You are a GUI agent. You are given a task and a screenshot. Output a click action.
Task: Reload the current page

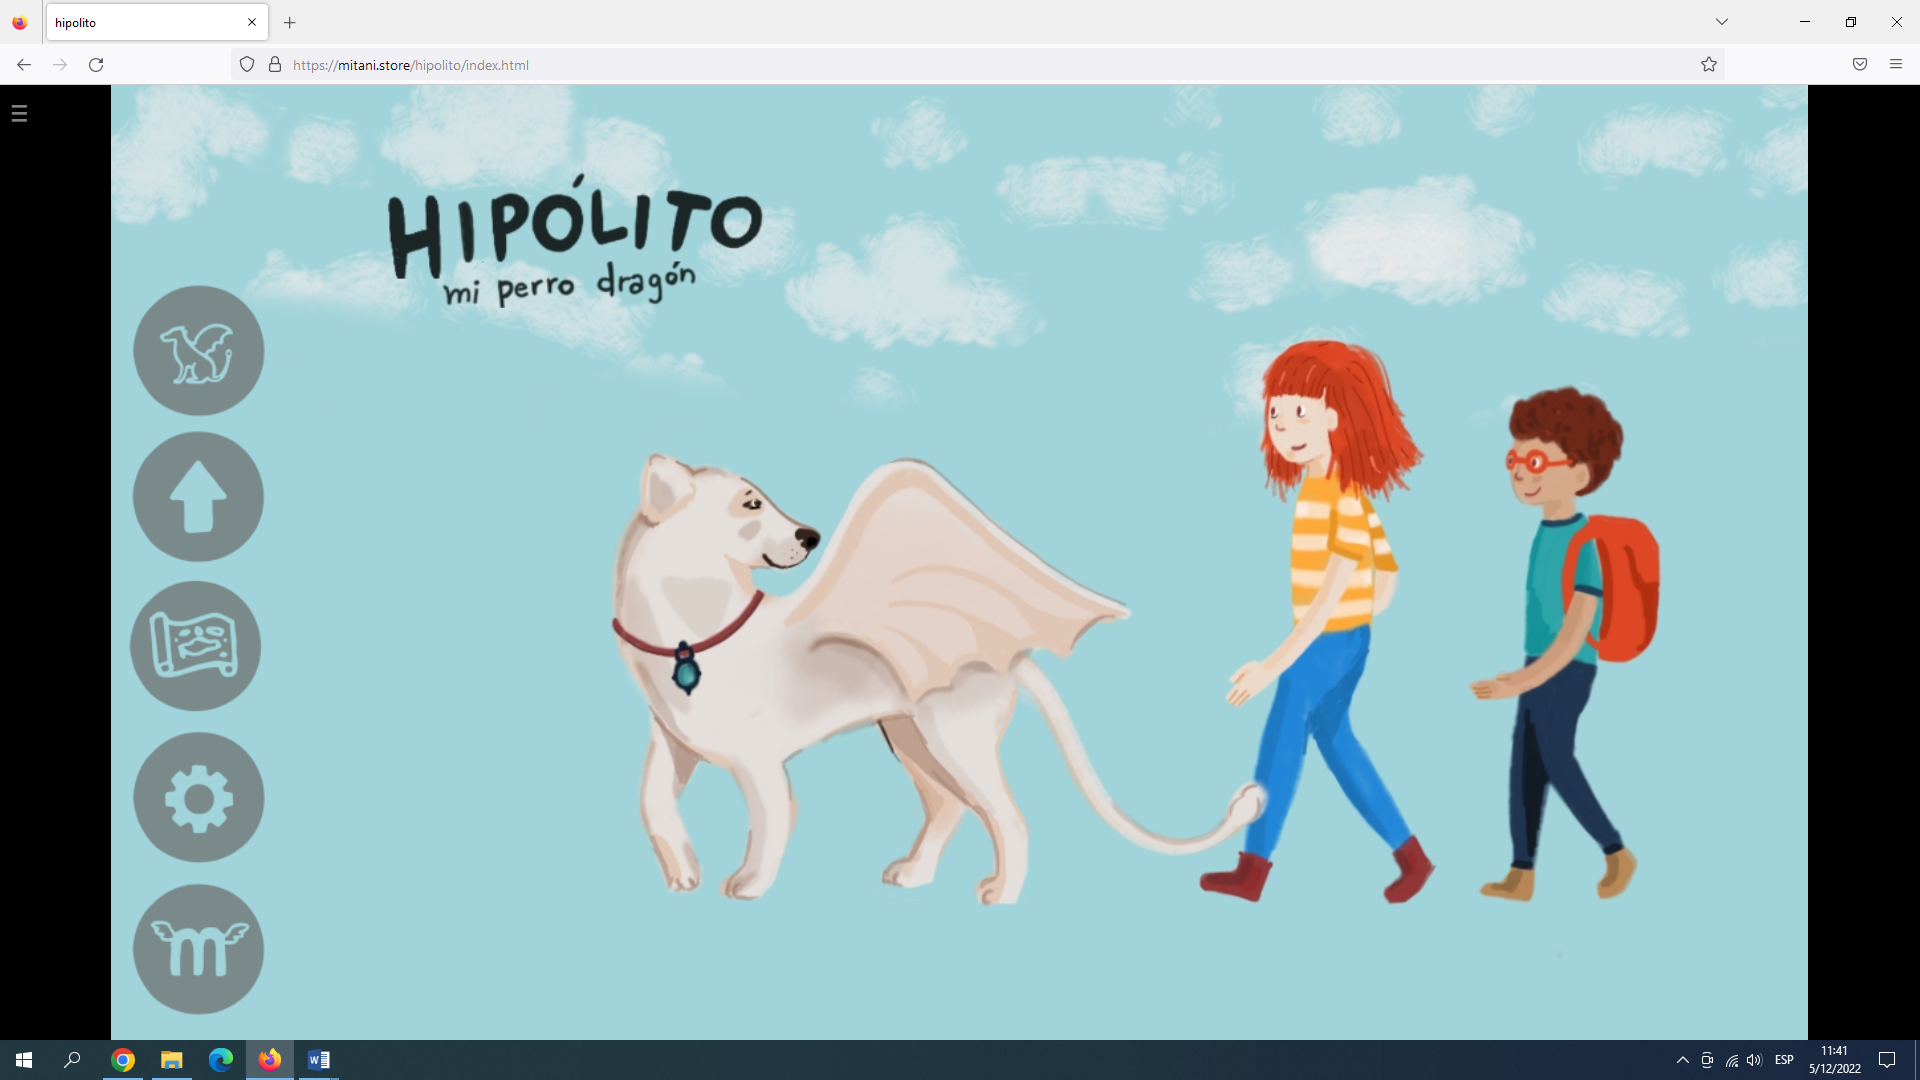96,65
